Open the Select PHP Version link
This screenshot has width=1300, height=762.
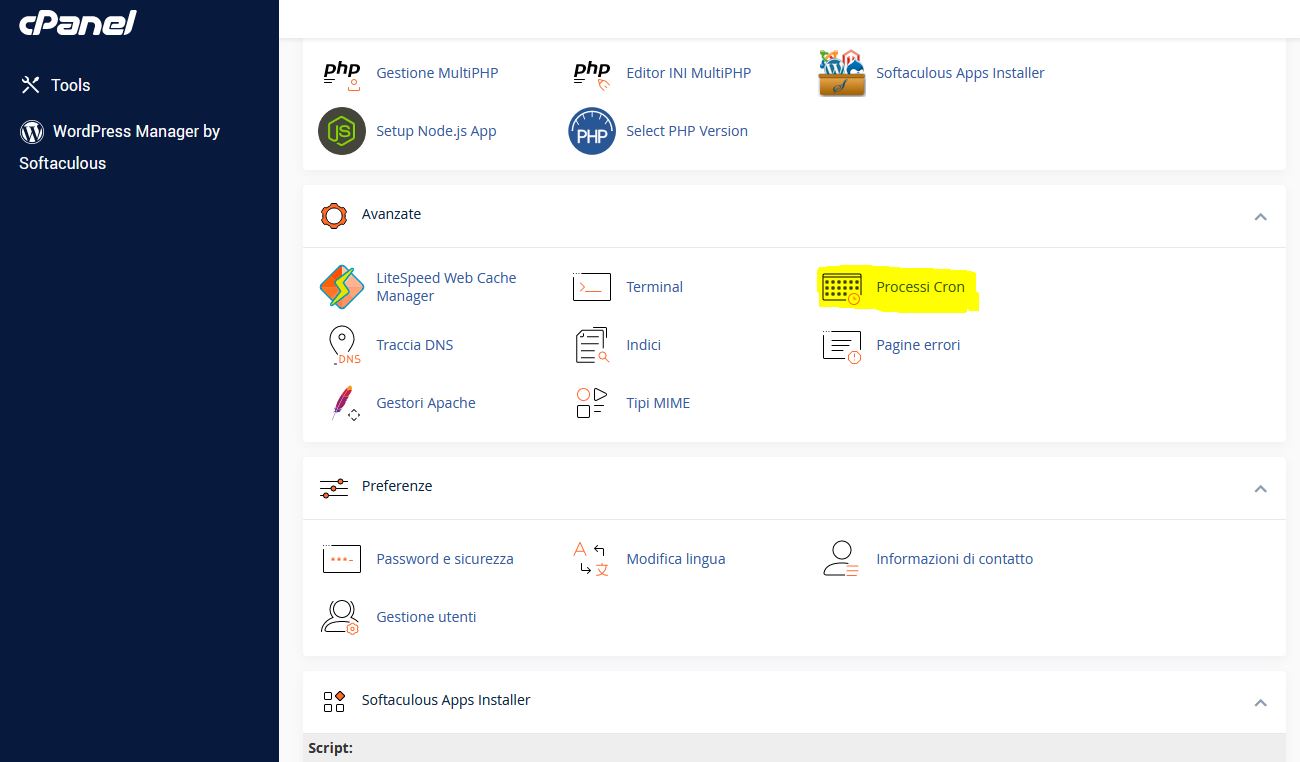pos(687,131)
